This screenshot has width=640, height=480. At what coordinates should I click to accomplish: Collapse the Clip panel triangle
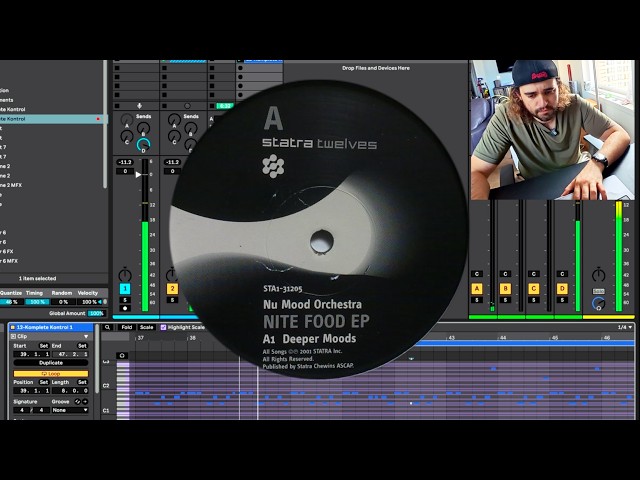(x=86, y=337)
